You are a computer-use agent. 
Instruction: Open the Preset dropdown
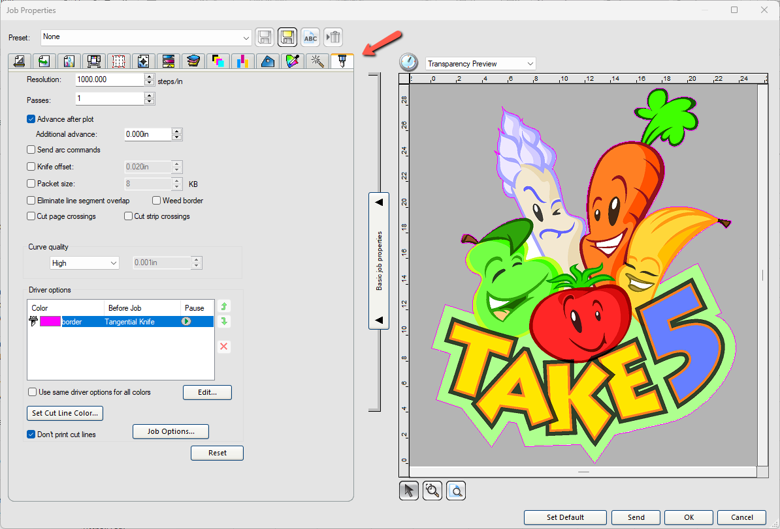coord(245,37)
